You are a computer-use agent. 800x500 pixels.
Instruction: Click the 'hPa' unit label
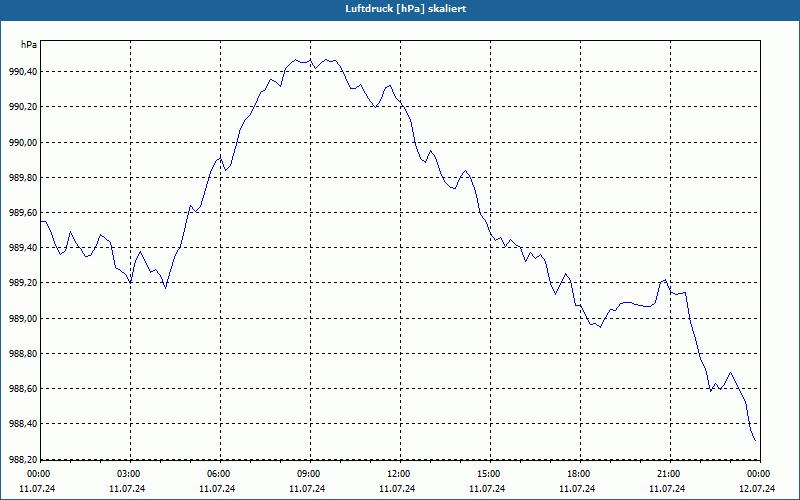(29, 45)
